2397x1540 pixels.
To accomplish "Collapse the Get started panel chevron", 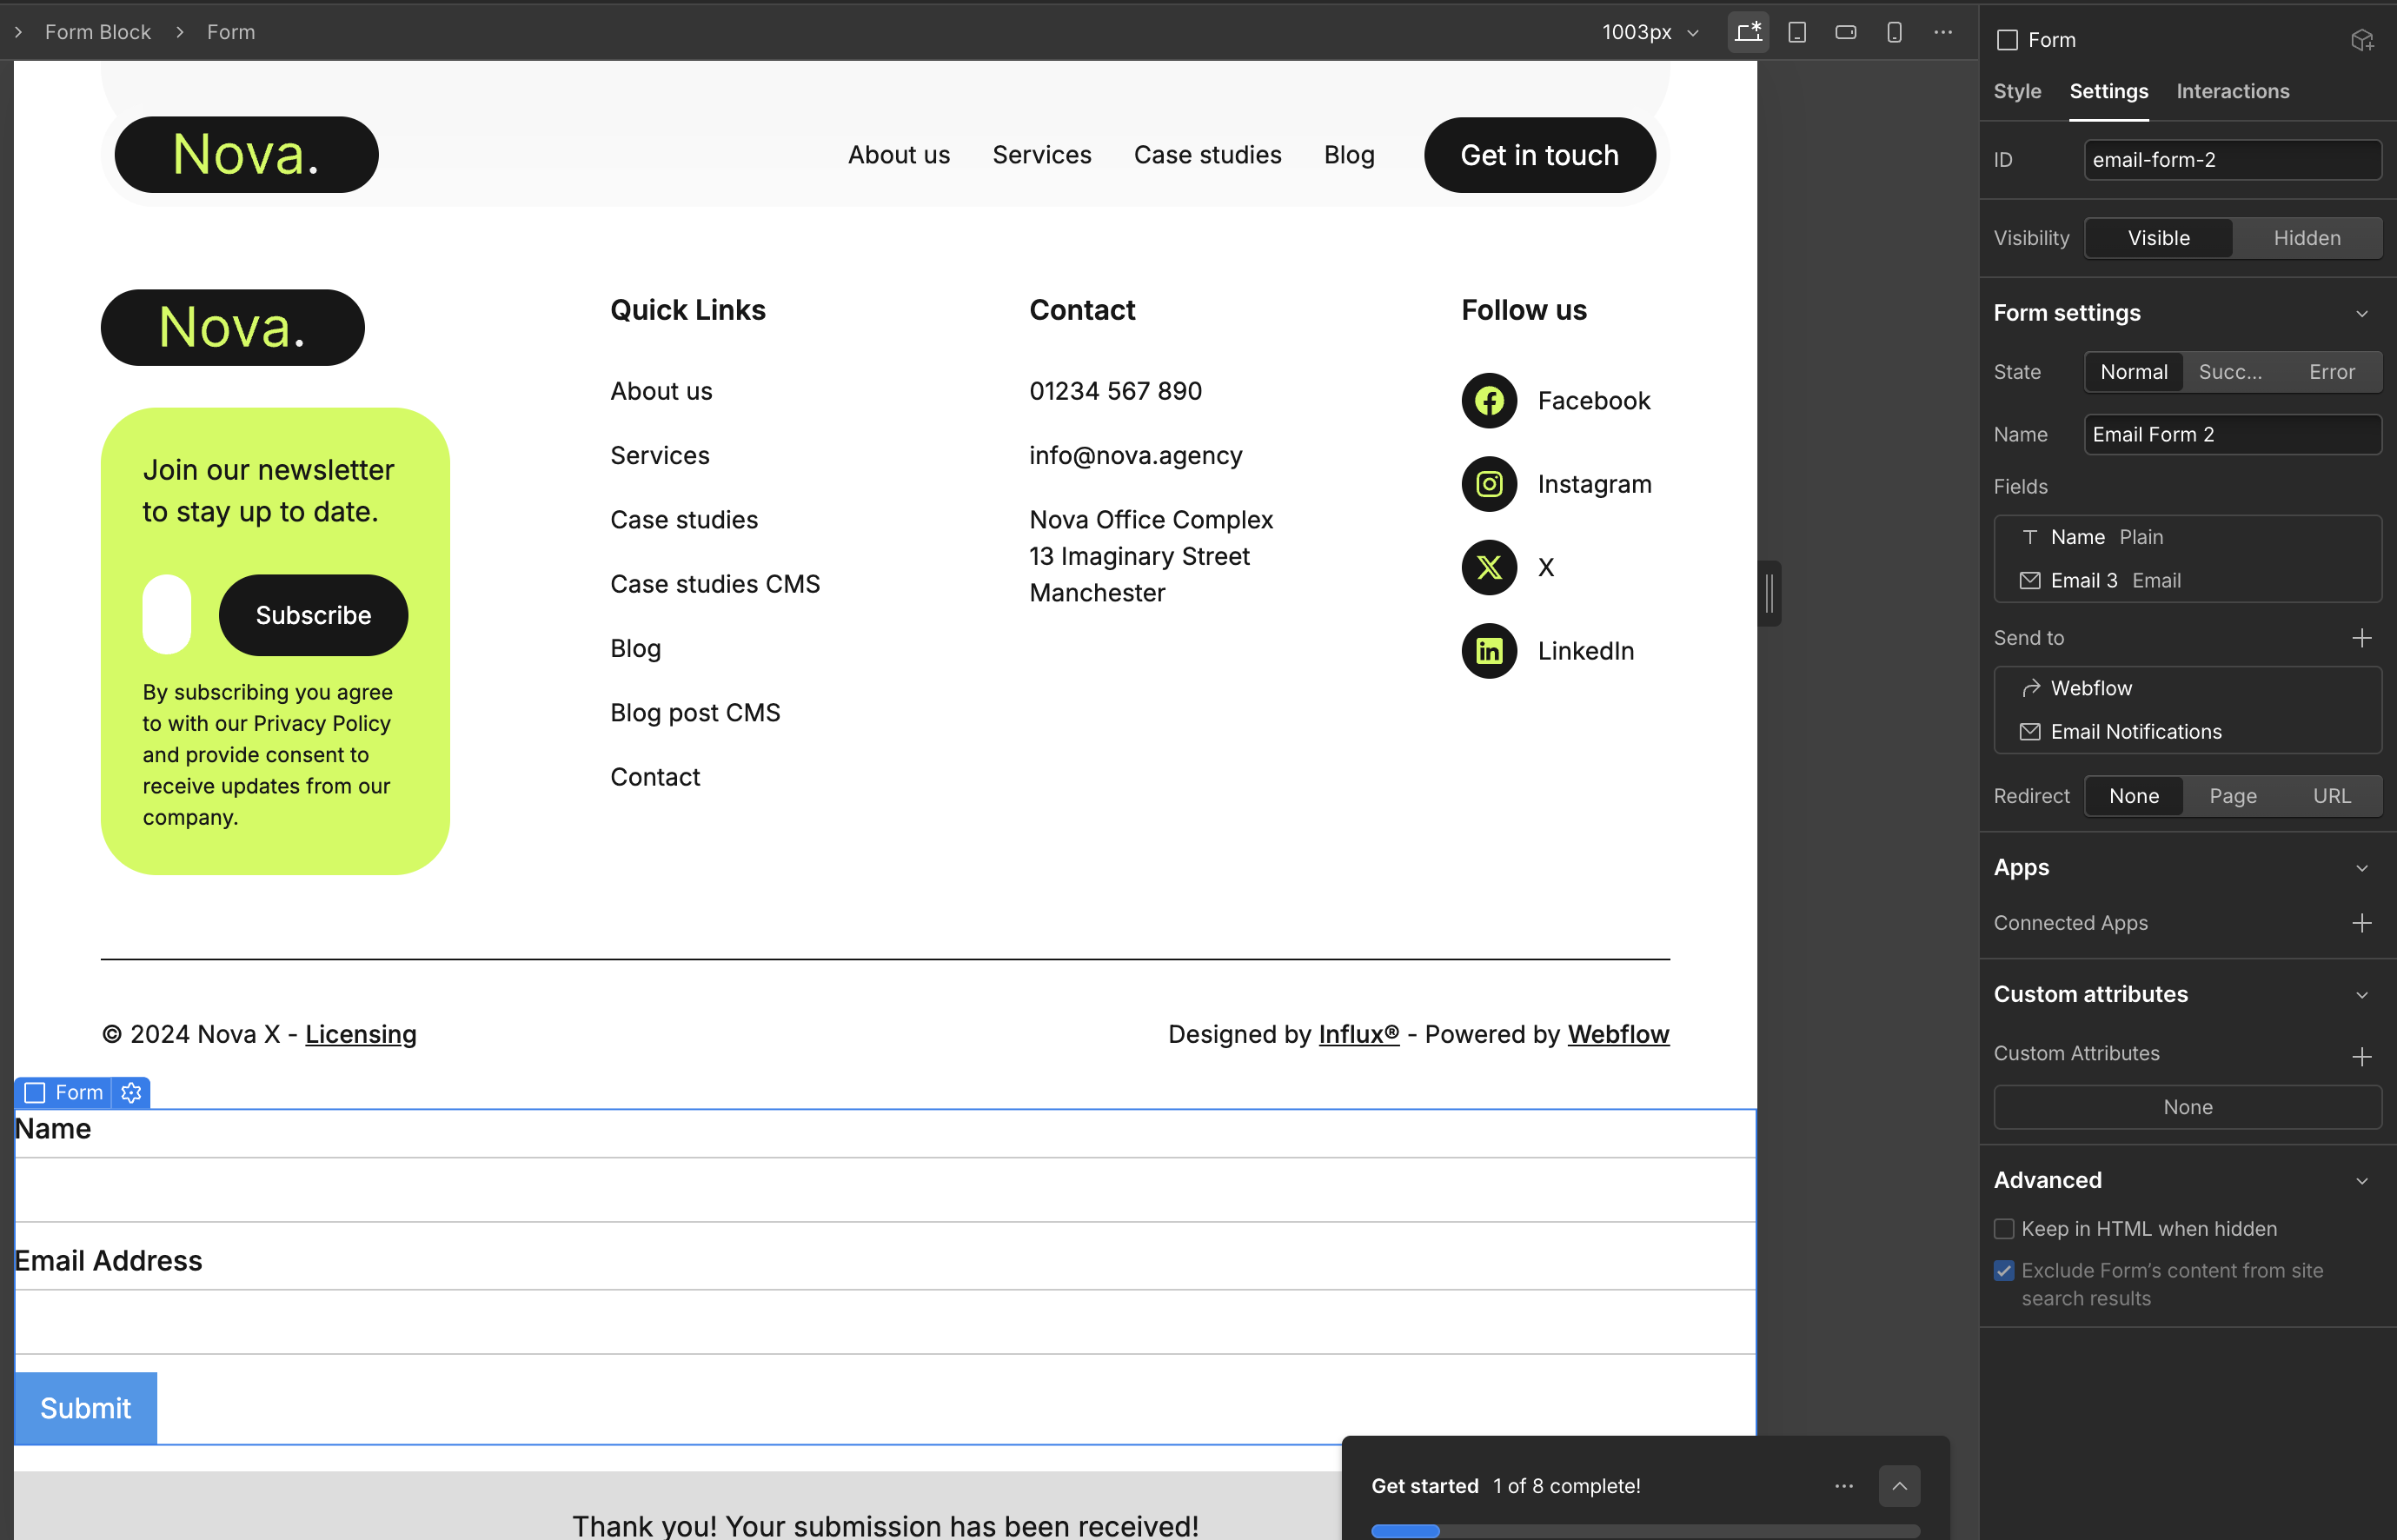I will [1899, 1486].
